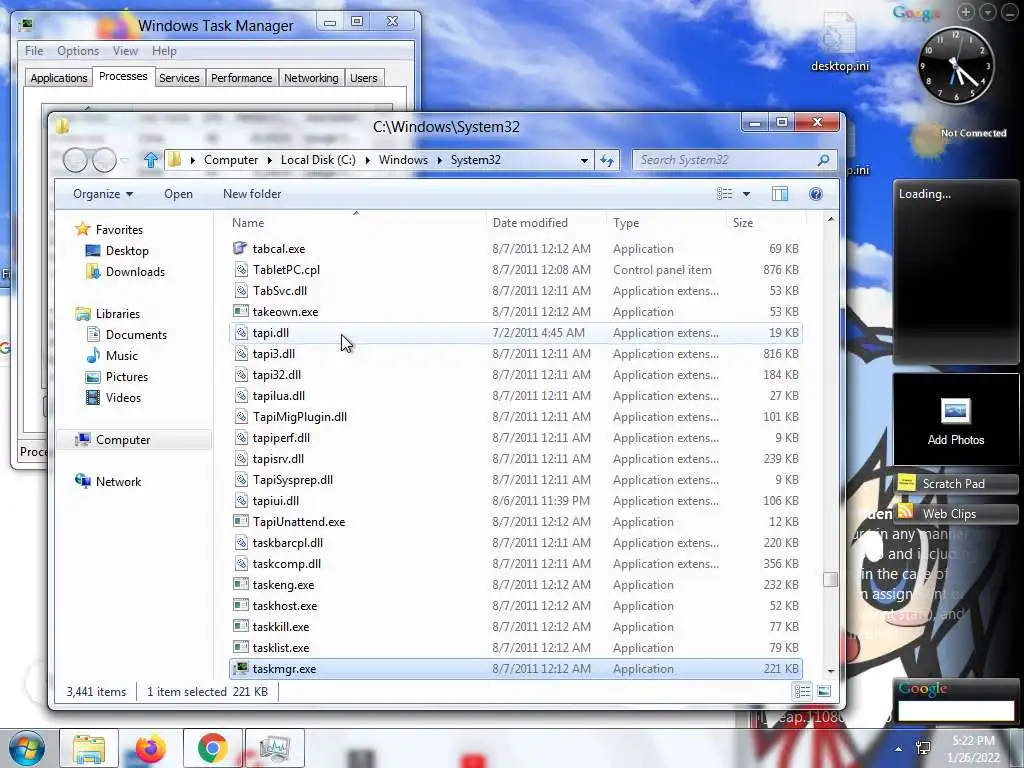
Task: Open the Scratch Pad gadget
Action: click(x=955, y=483)
